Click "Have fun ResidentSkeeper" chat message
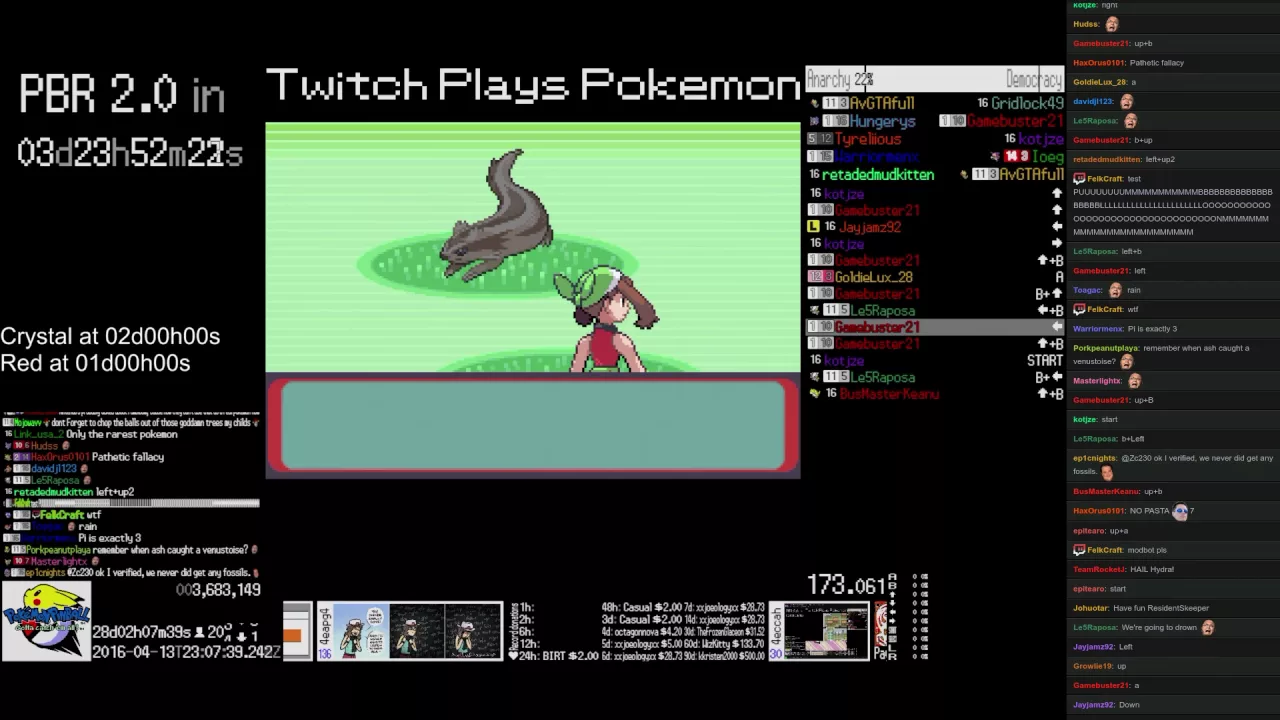 (x=1161, y=609)
